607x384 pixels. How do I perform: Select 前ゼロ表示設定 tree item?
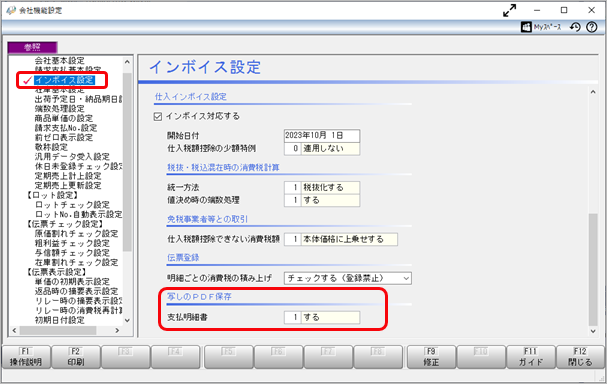(x=63, y=137)
